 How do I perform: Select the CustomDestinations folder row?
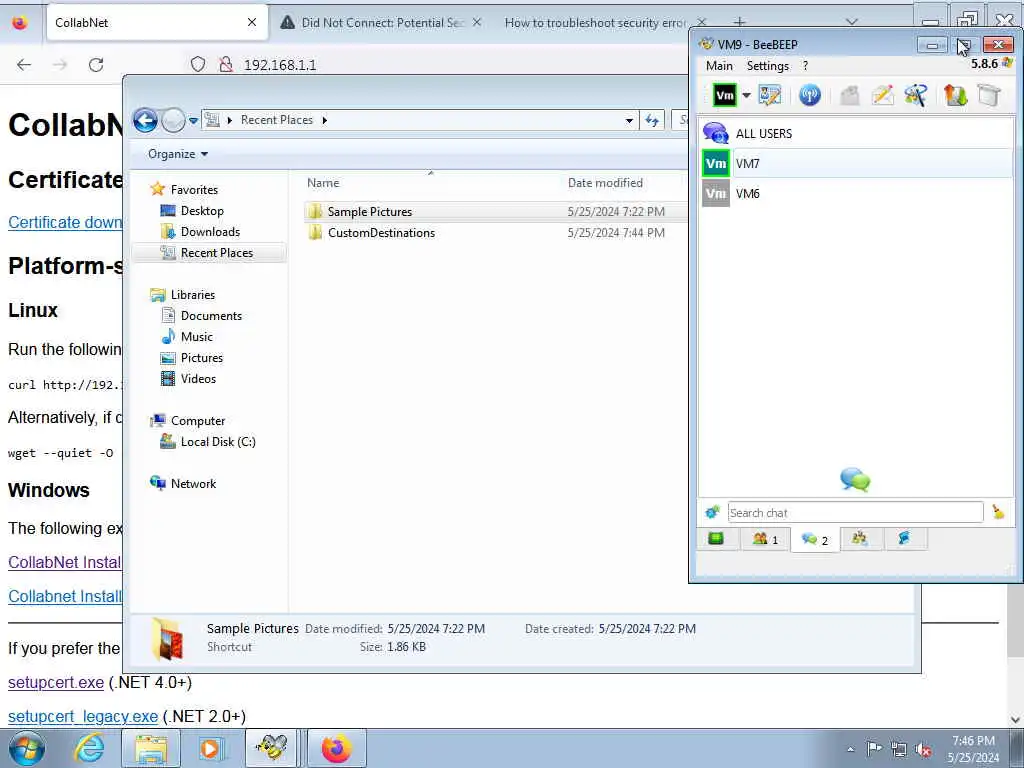[496, 232]
